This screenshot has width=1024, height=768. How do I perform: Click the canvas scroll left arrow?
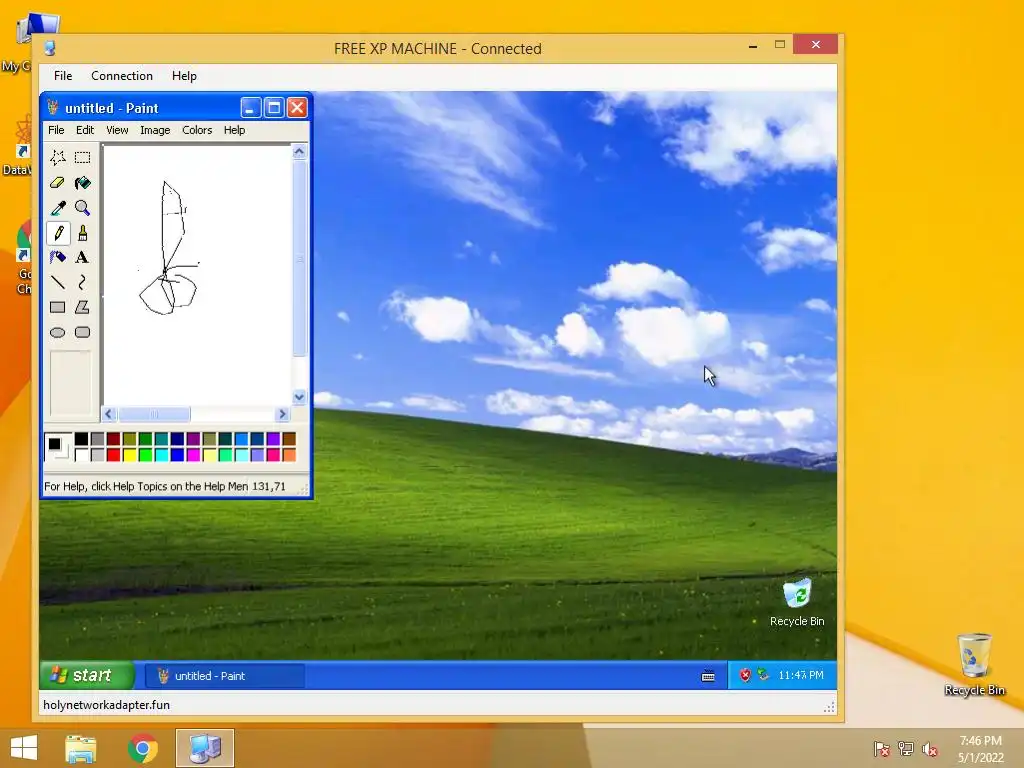(x=109, y=414)
